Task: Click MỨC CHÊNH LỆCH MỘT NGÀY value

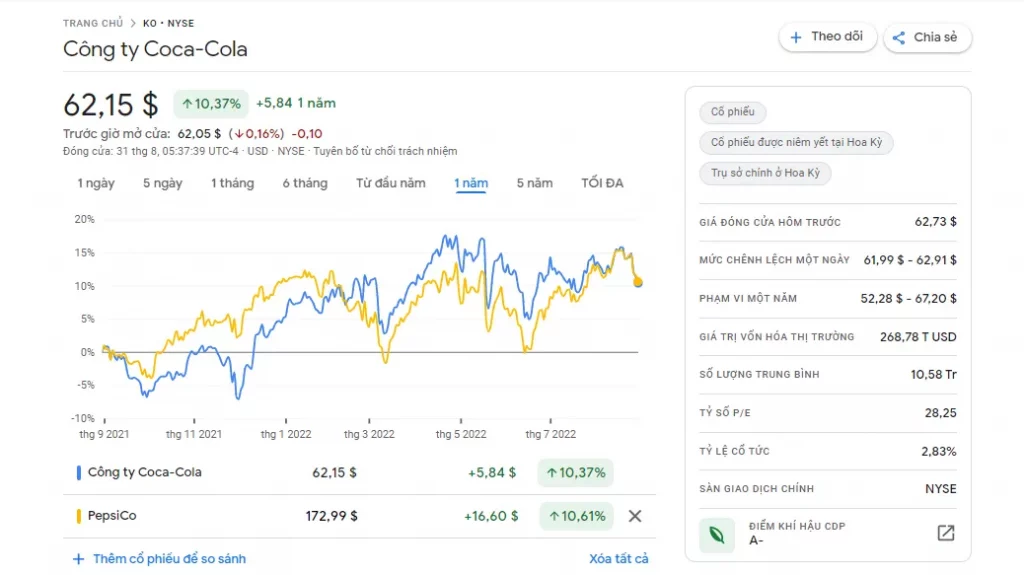Action: coord(910,261)
